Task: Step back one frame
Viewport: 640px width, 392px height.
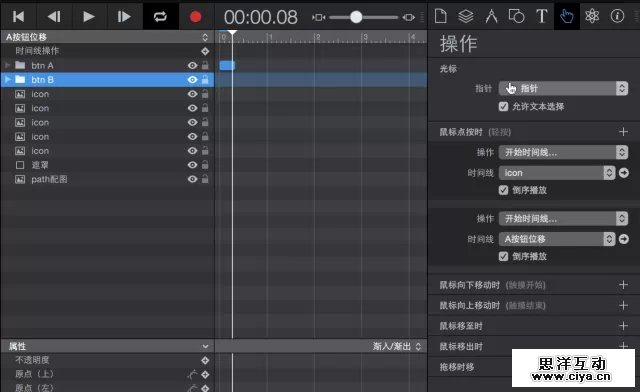Action: point(54,16)
